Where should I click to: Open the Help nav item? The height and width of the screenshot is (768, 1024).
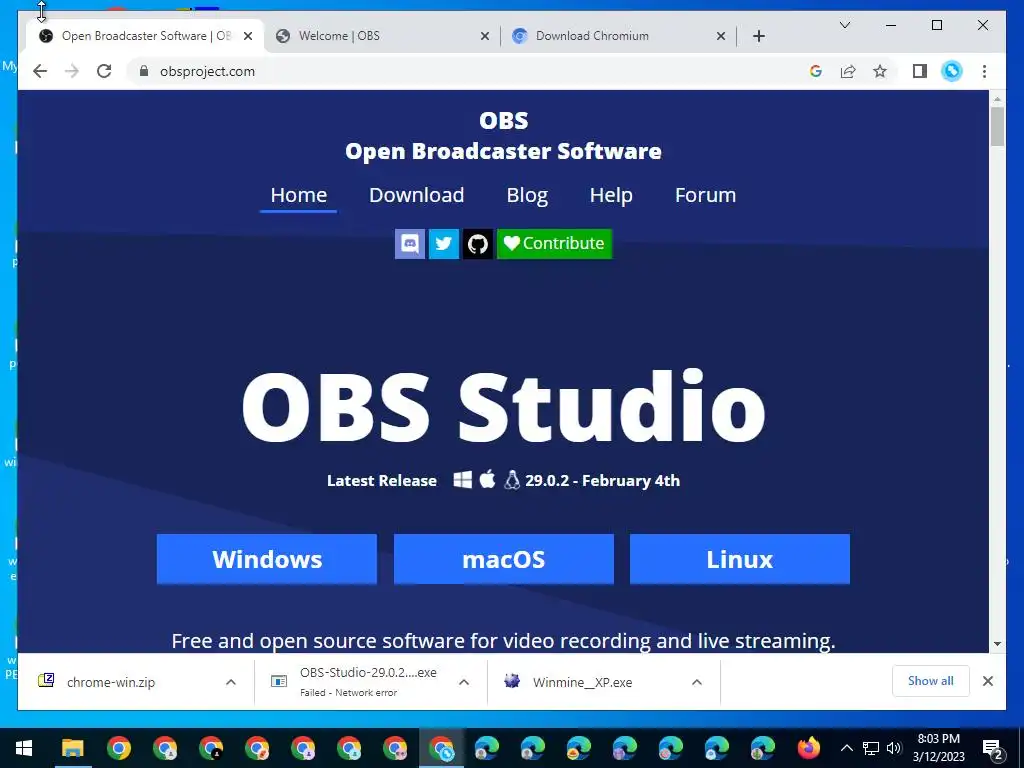coord(611,195)
